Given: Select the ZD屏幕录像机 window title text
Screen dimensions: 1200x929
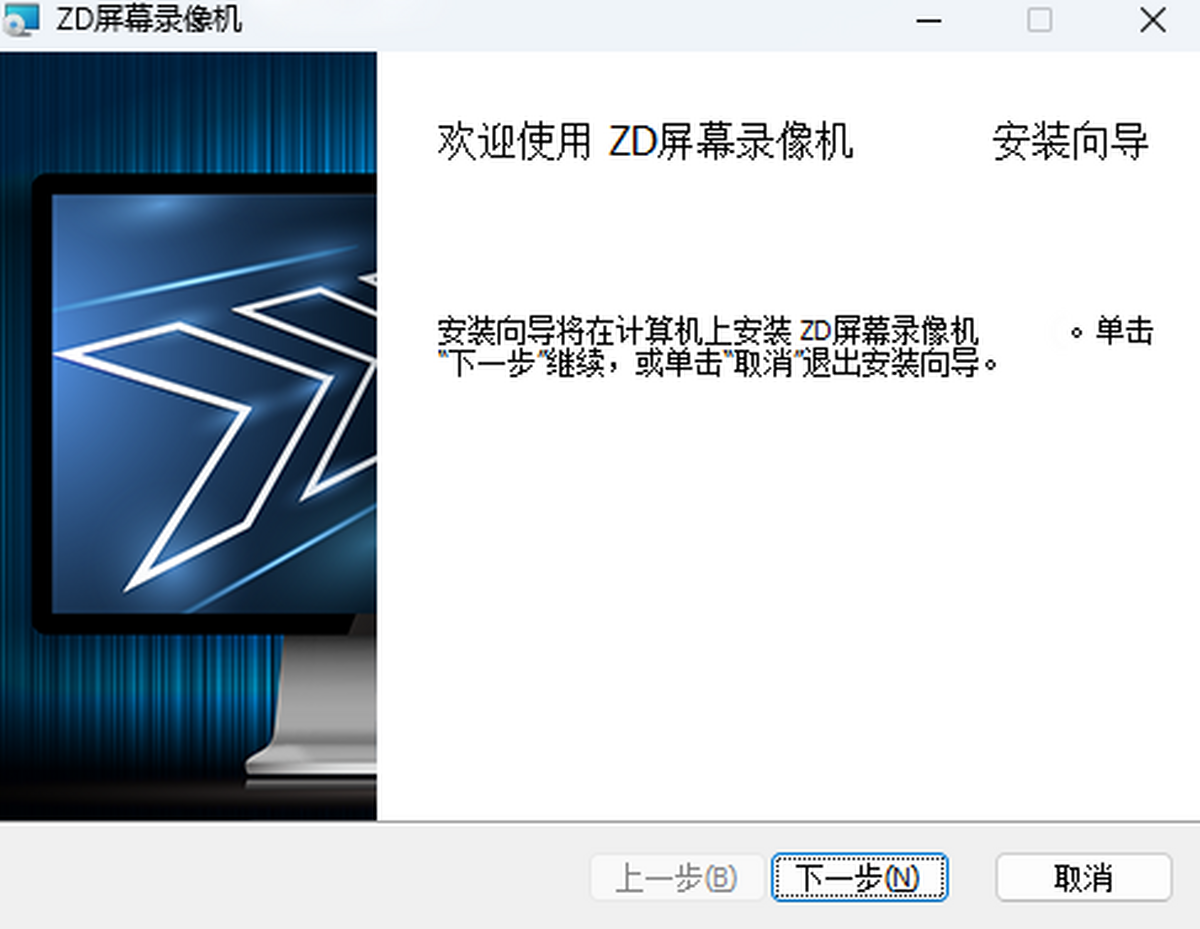Looking at the screenshot, I should pos(148,19).
